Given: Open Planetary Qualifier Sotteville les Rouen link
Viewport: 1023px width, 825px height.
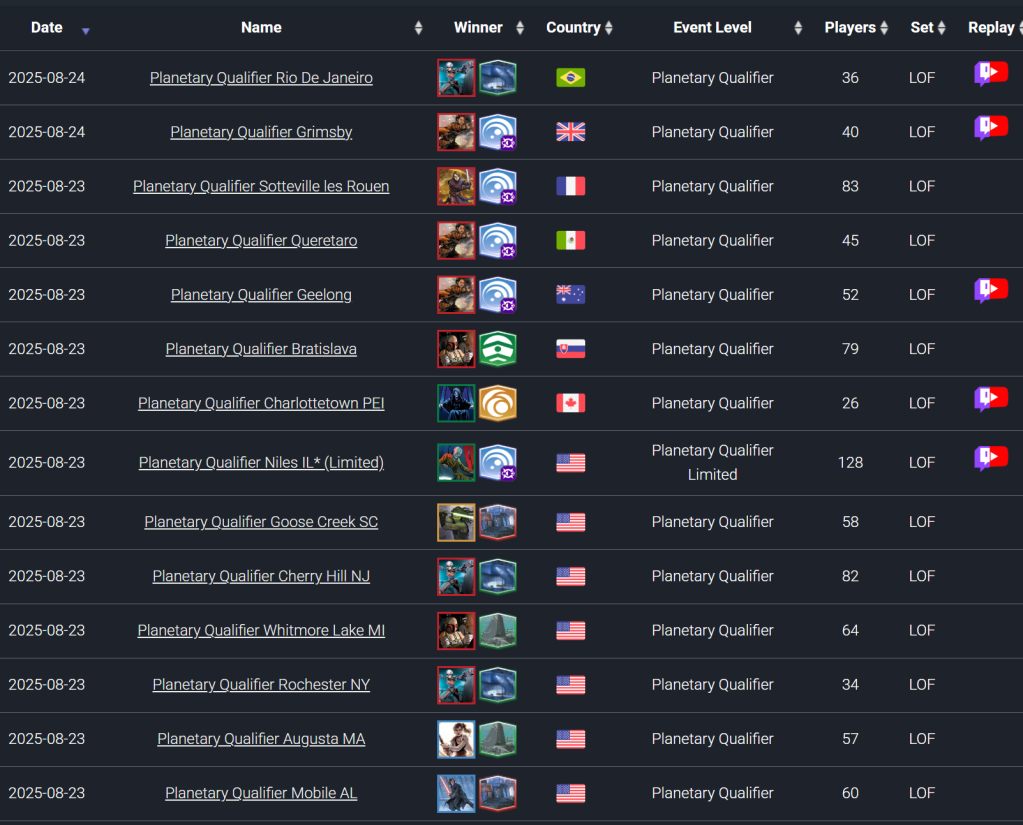Looking at the screenshot, I should (x=261, y=186).
